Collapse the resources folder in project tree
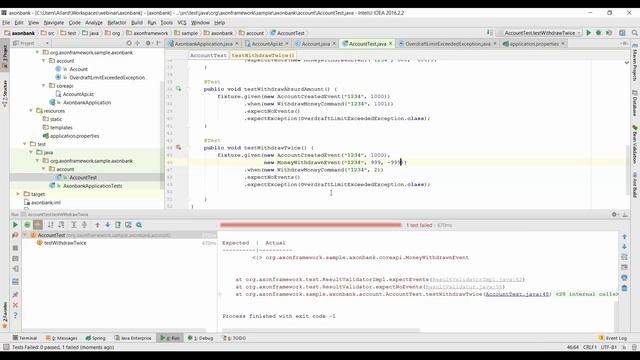Screen dimensions: 640x360 click(31, 111)
